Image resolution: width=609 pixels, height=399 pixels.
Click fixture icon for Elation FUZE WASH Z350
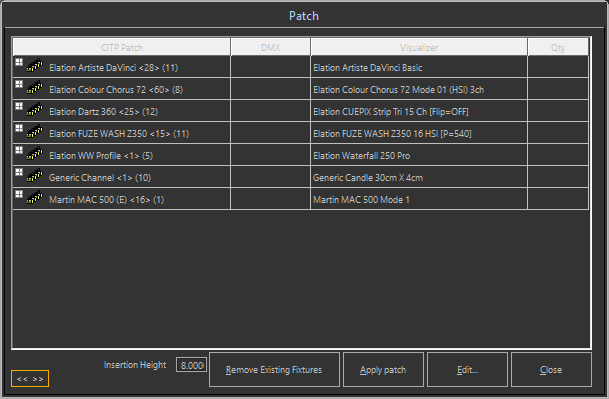pyautogui.click(x=35, y=131)
